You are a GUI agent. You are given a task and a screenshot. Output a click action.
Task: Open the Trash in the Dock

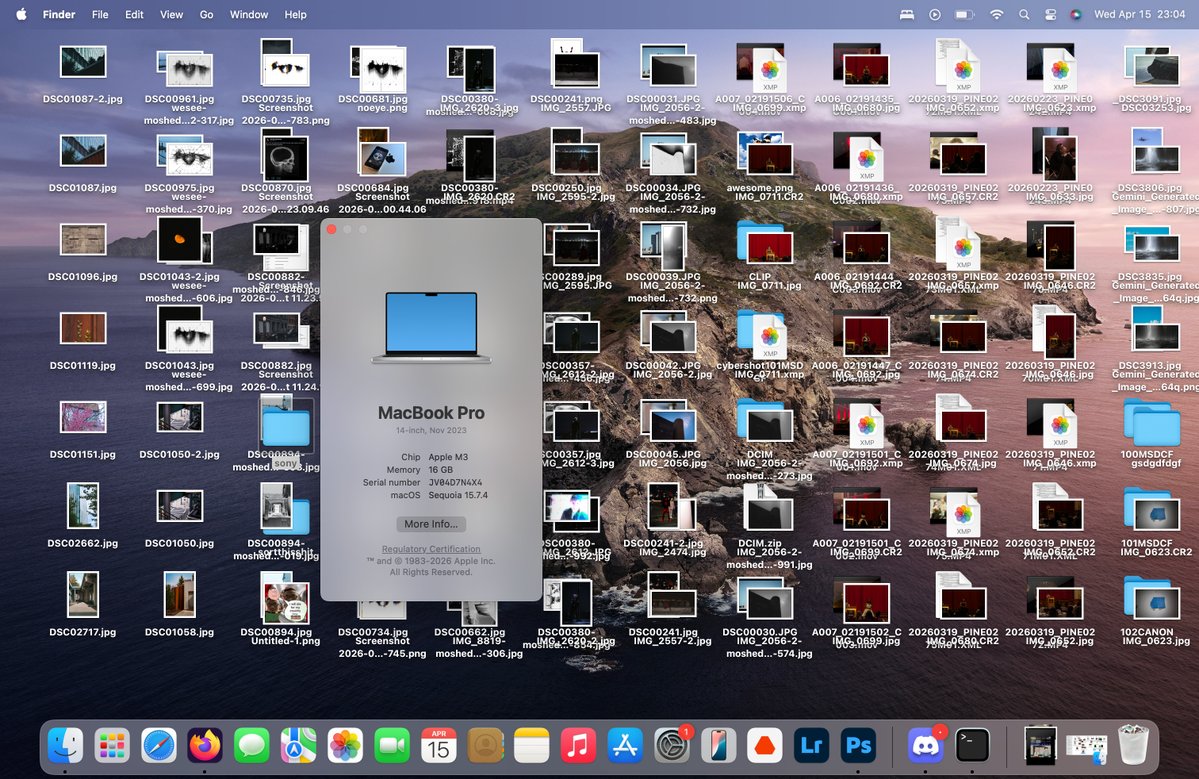pos(1133,745)
